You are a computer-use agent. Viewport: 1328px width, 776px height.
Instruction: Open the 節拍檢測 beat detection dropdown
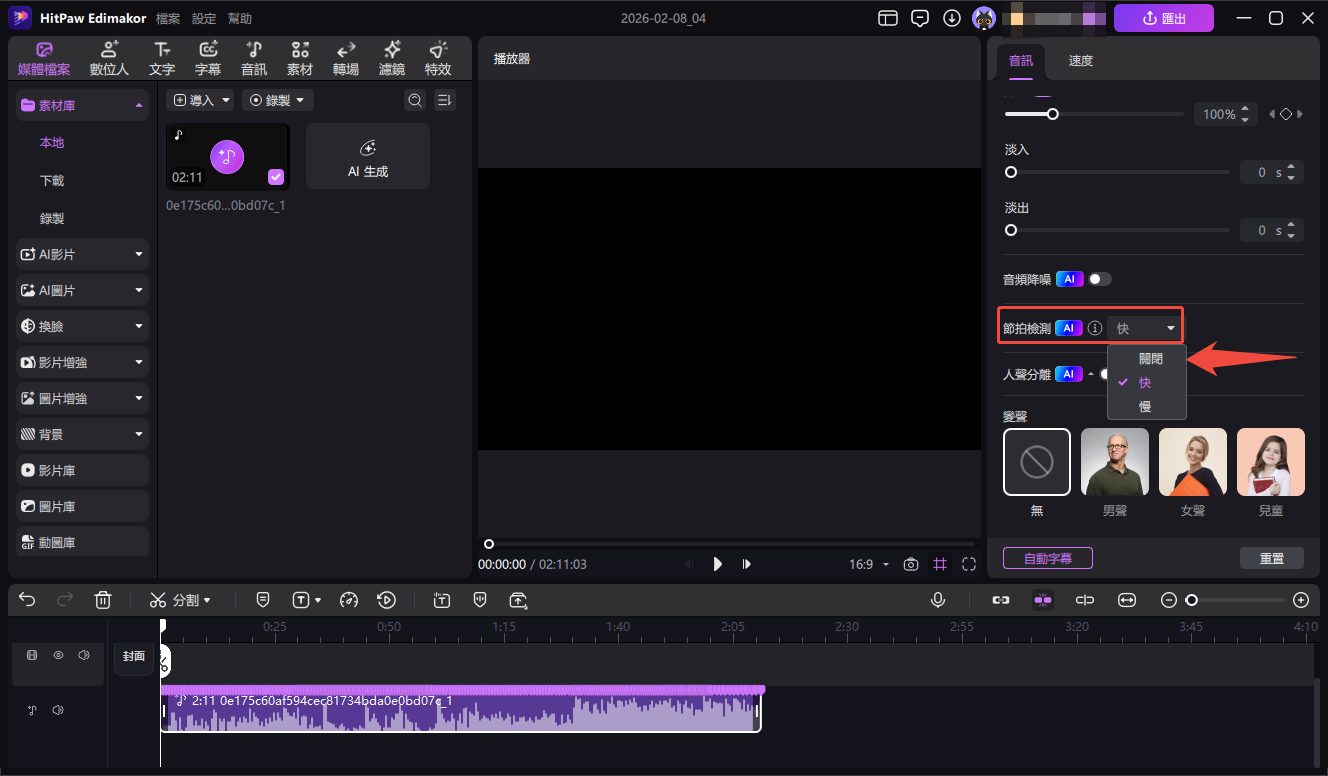(x=1145, y=328)
